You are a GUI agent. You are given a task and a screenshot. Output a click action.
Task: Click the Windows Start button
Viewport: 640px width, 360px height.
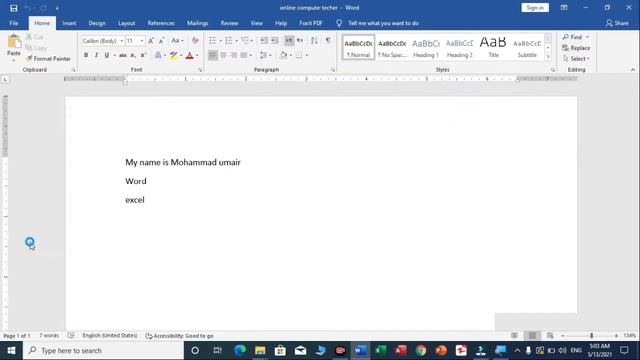tap(11, 350)
